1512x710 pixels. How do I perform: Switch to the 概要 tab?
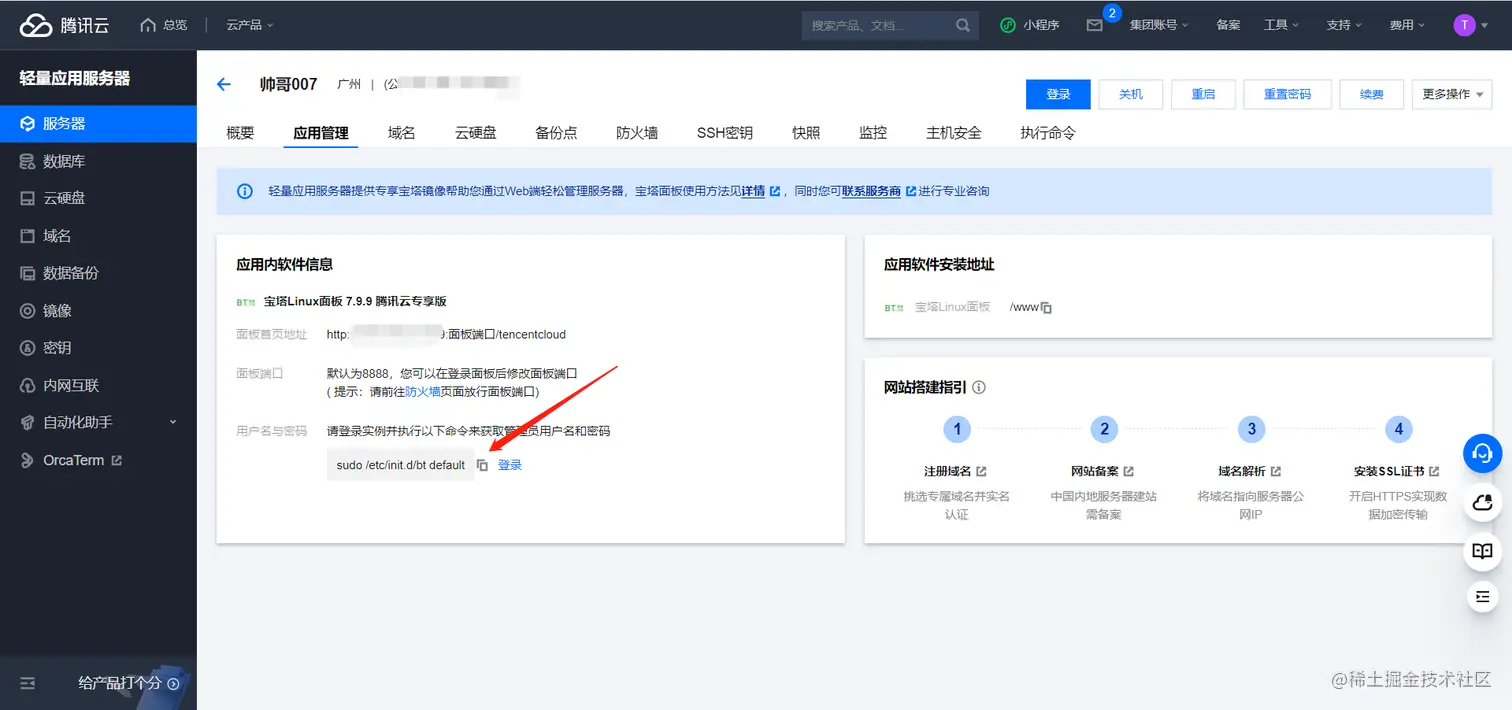pyautogui.click(x=240, y=132)
